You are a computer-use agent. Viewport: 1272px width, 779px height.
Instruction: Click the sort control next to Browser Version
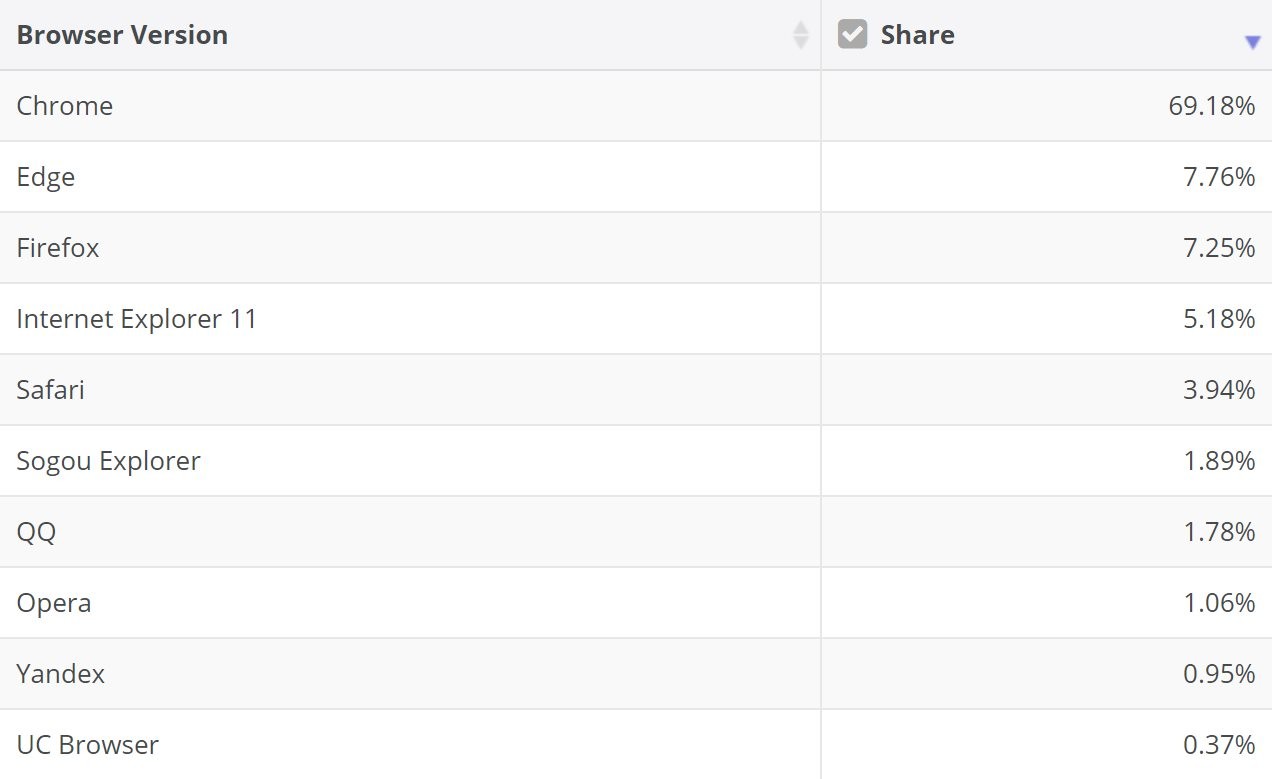click(x=800, y=34)
